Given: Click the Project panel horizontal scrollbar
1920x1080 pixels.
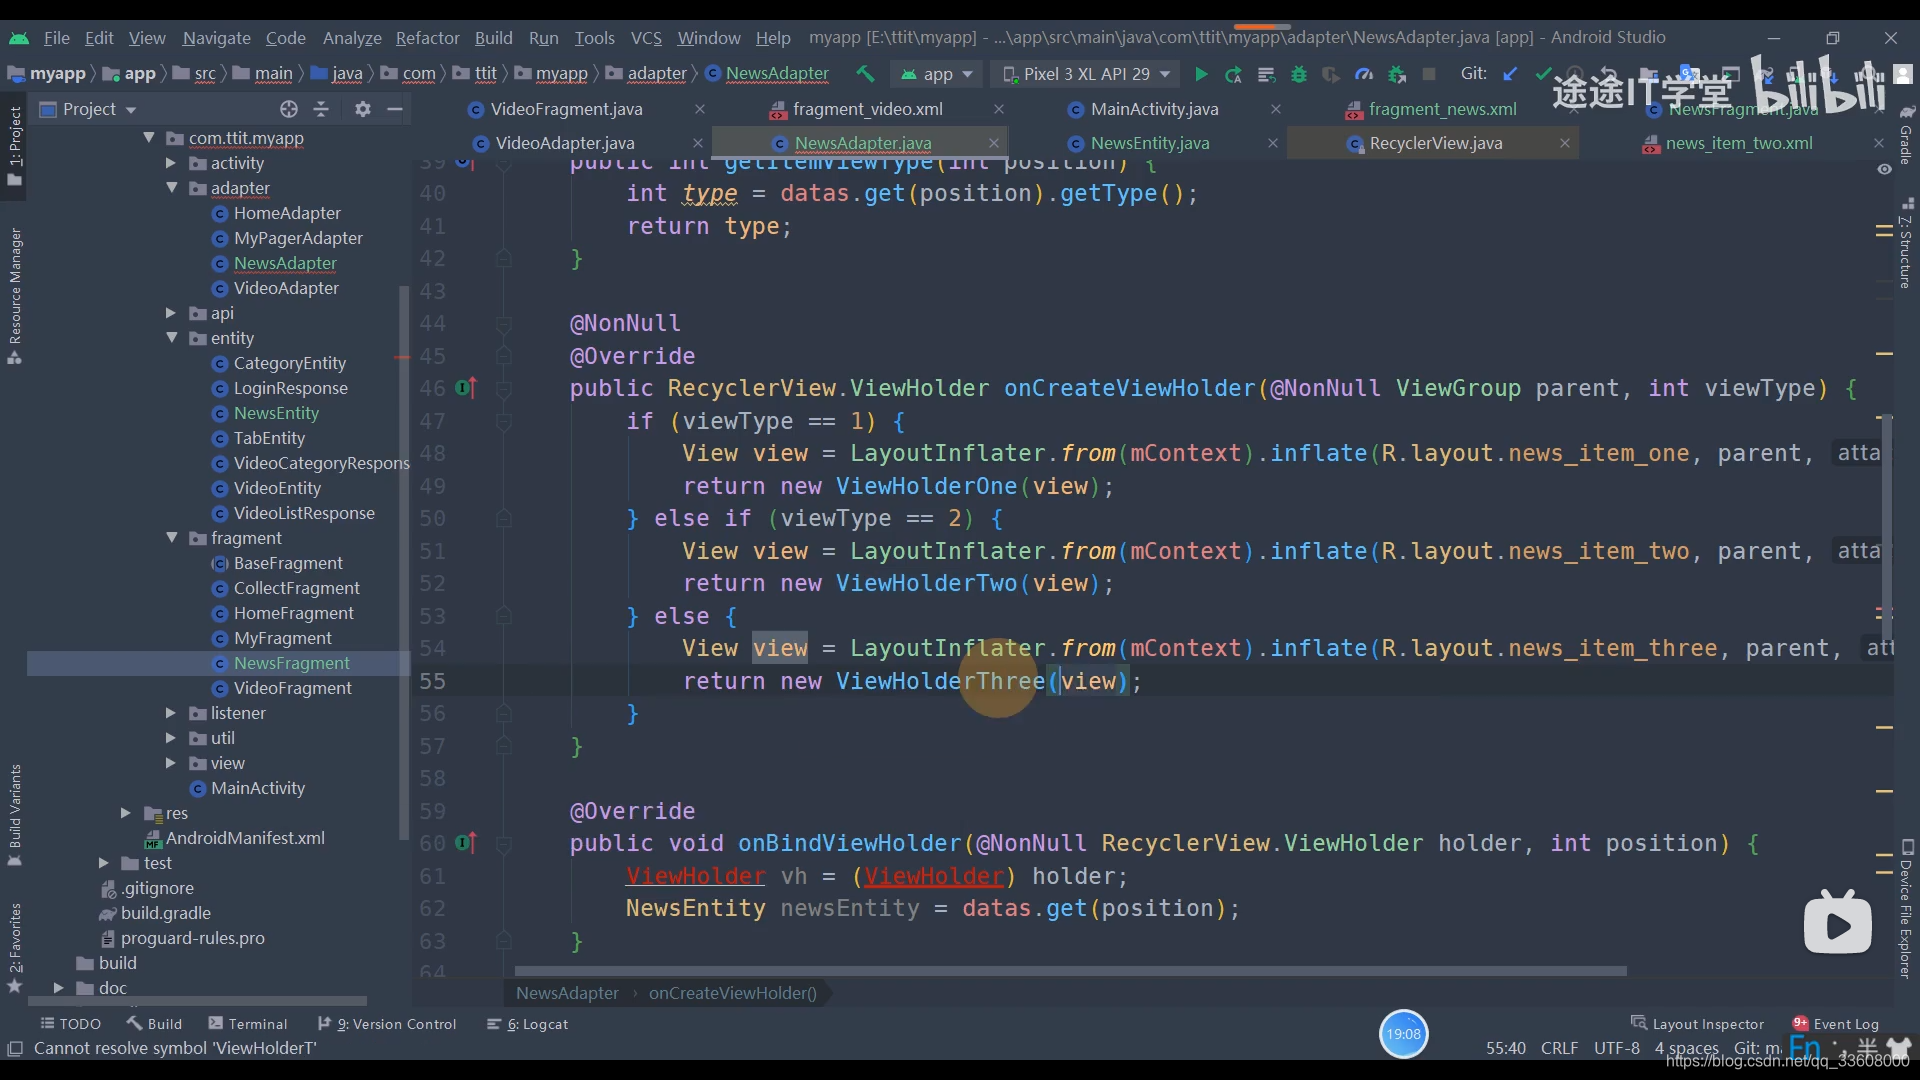Looking at the screenshot, I should 198,1001.
